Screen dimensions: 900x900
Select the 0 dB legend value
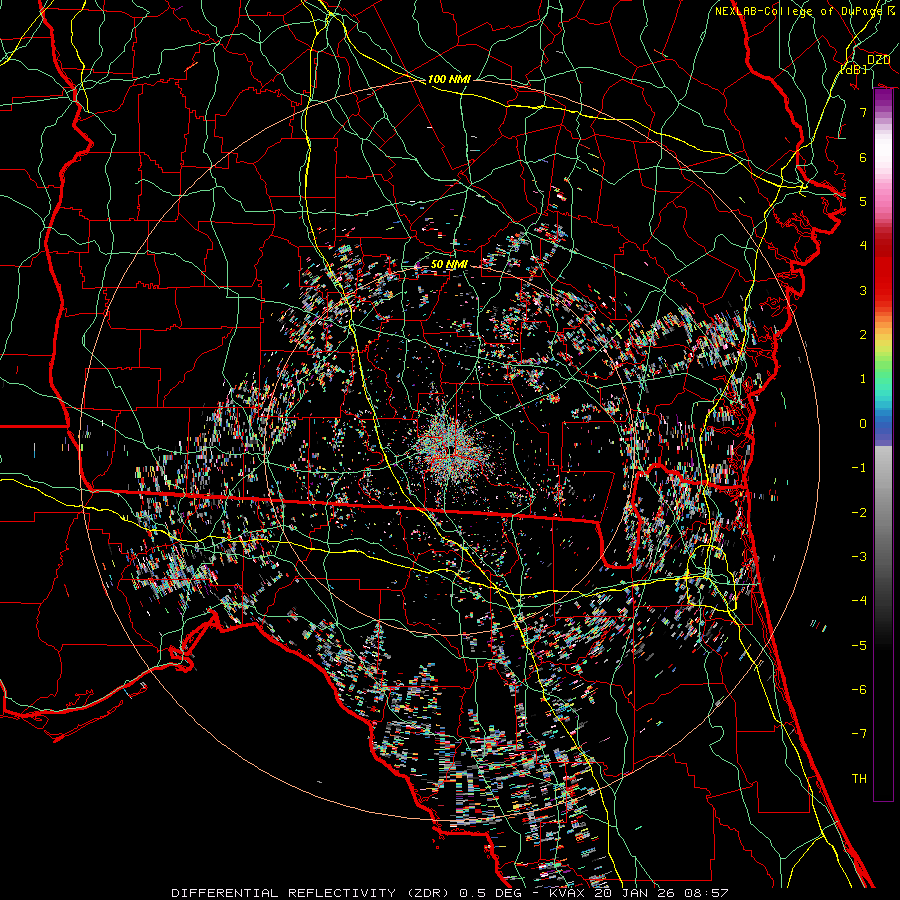point(862,423)
